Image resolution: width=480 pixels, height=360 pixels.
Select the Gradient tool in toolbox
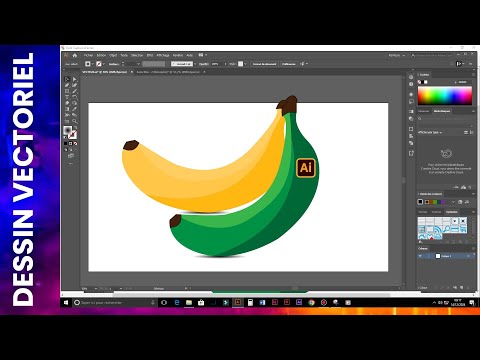(67, 109)
